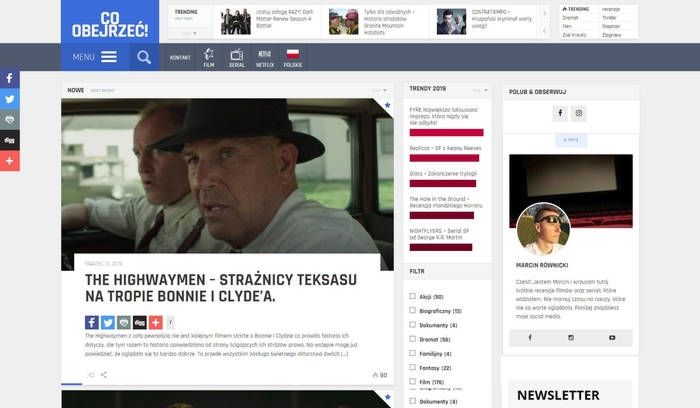Click the POLSKIE flag icon
Viewport: 700px width, 408px height.
pos(293,57)
